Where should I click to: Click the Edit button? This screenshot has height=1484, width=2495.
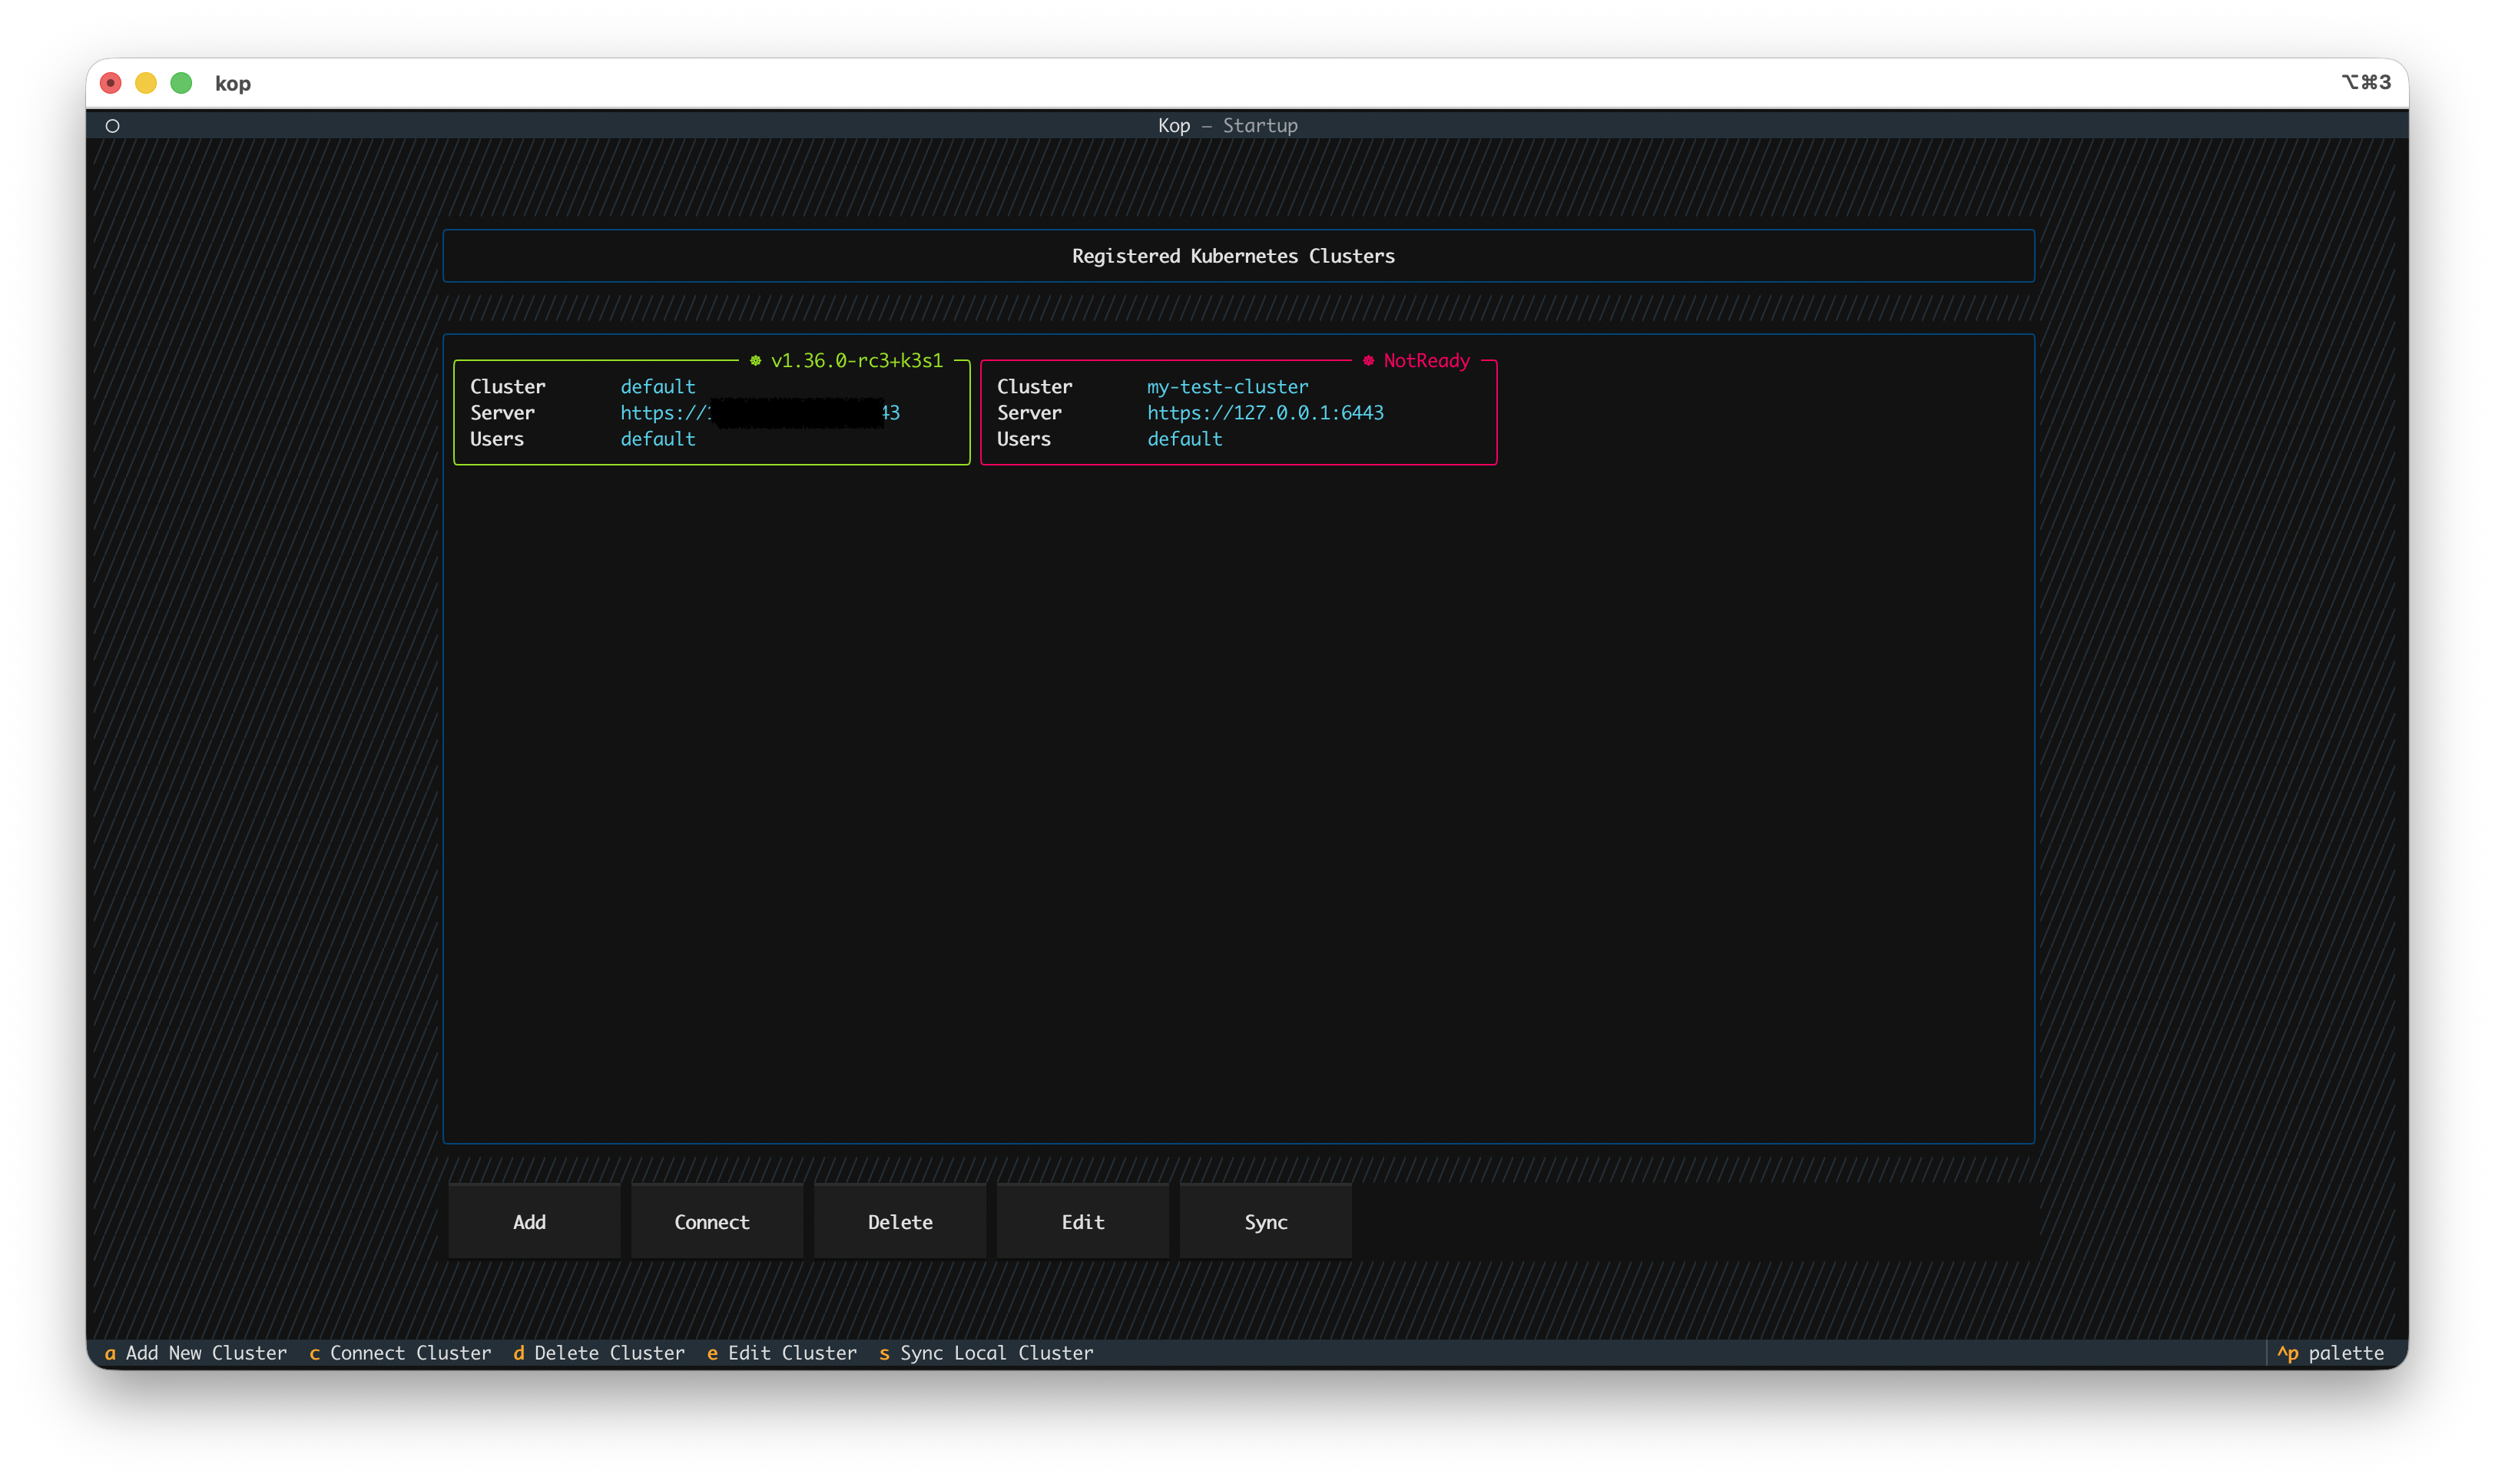coord(1082,1221)
